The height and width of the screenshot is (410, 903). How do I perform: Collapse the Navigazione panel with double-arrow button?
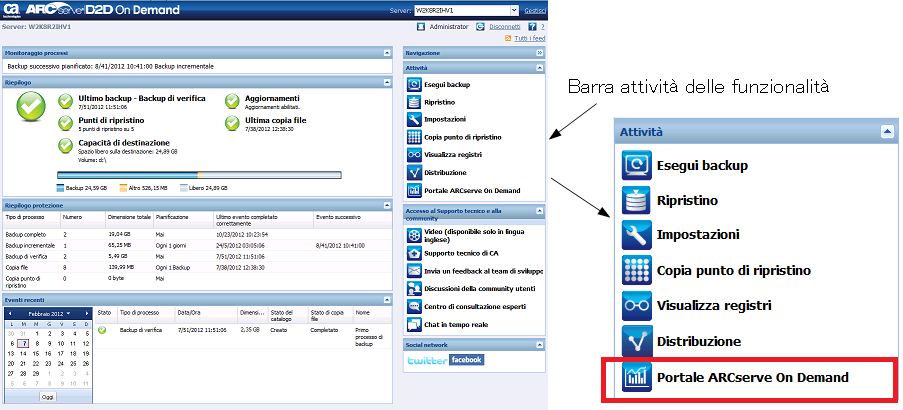click(x=540, y=53)
